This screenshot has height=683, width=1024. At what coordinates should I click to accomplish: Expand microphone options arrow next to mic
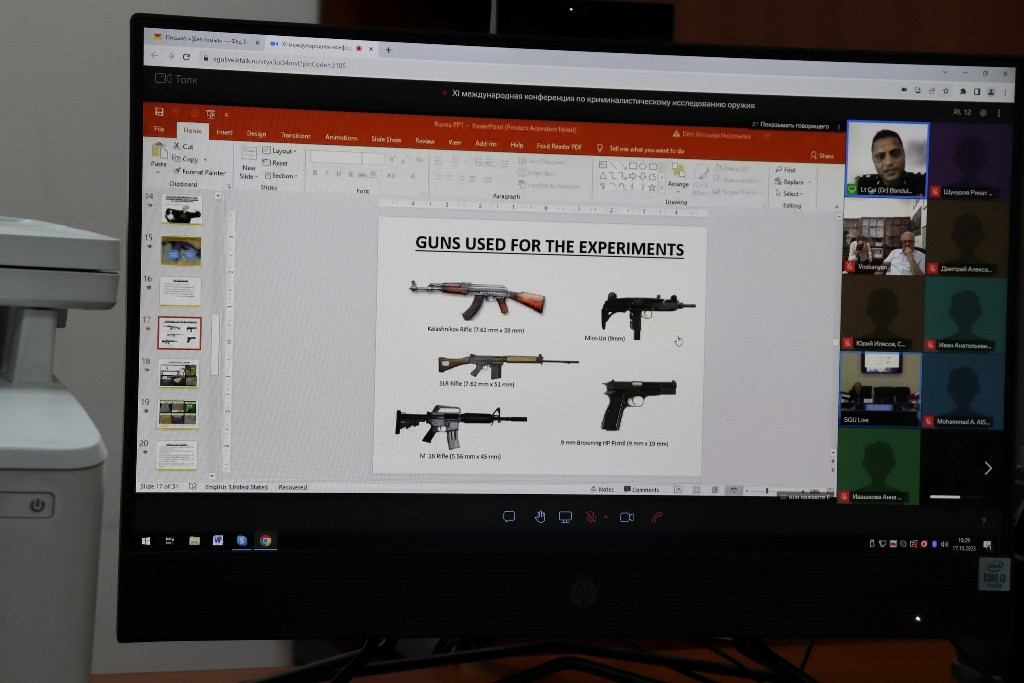[606, 517]
